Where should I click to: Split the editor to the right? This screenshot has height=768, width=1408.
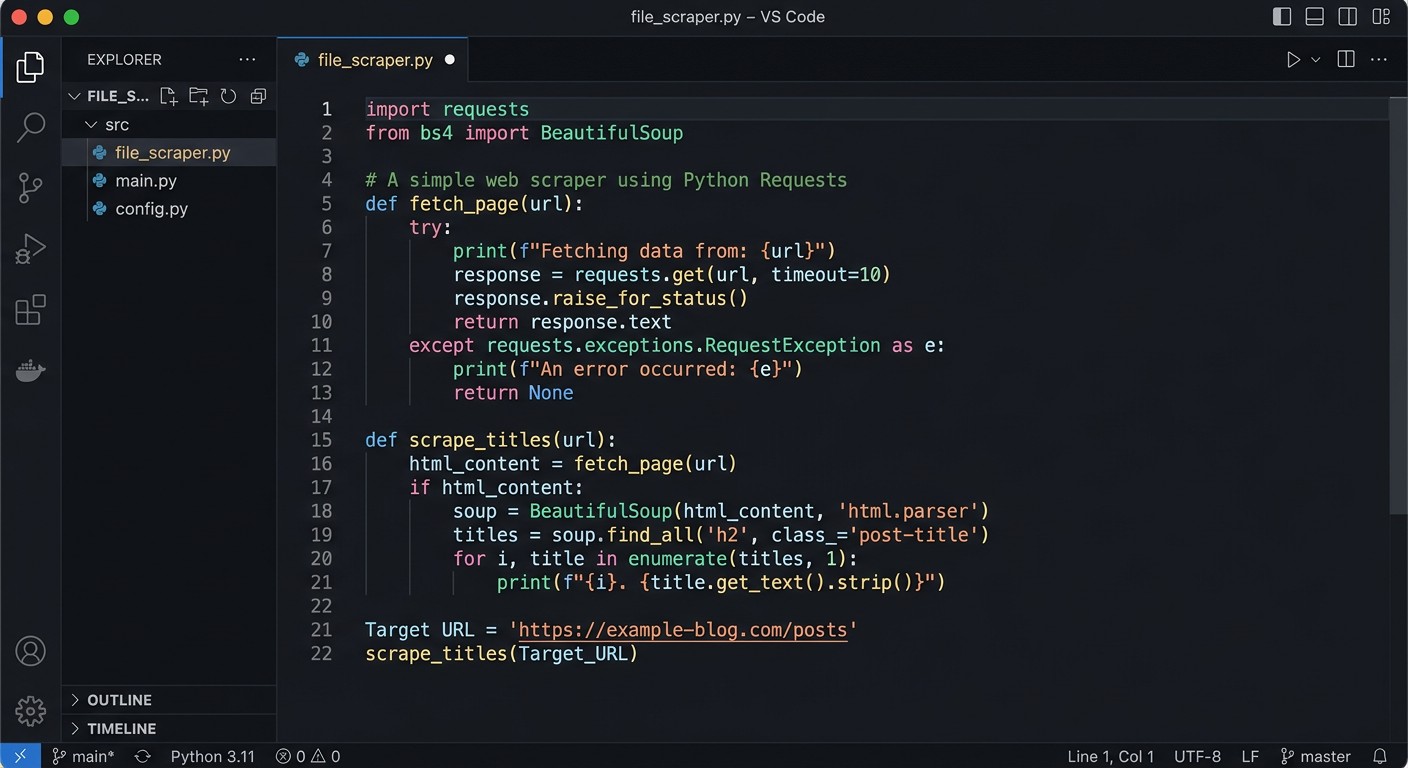(x=1346, y=60)
